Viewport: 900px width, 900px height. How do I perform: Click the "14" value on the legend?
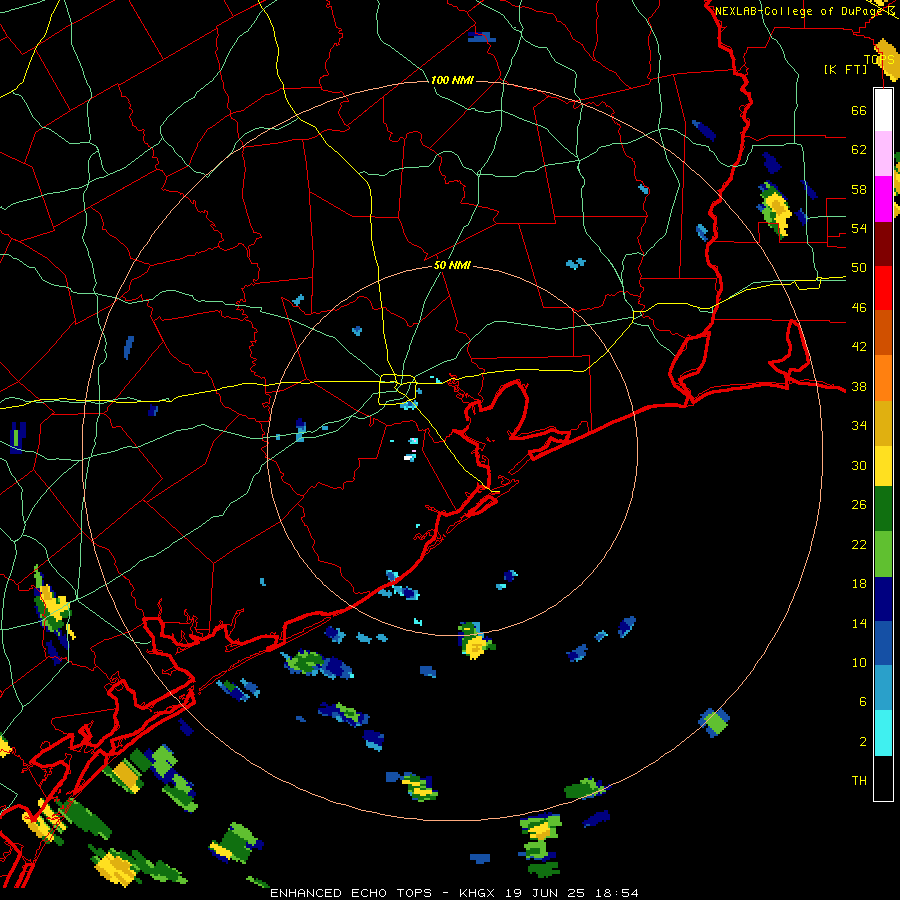(x=859, y=623)
